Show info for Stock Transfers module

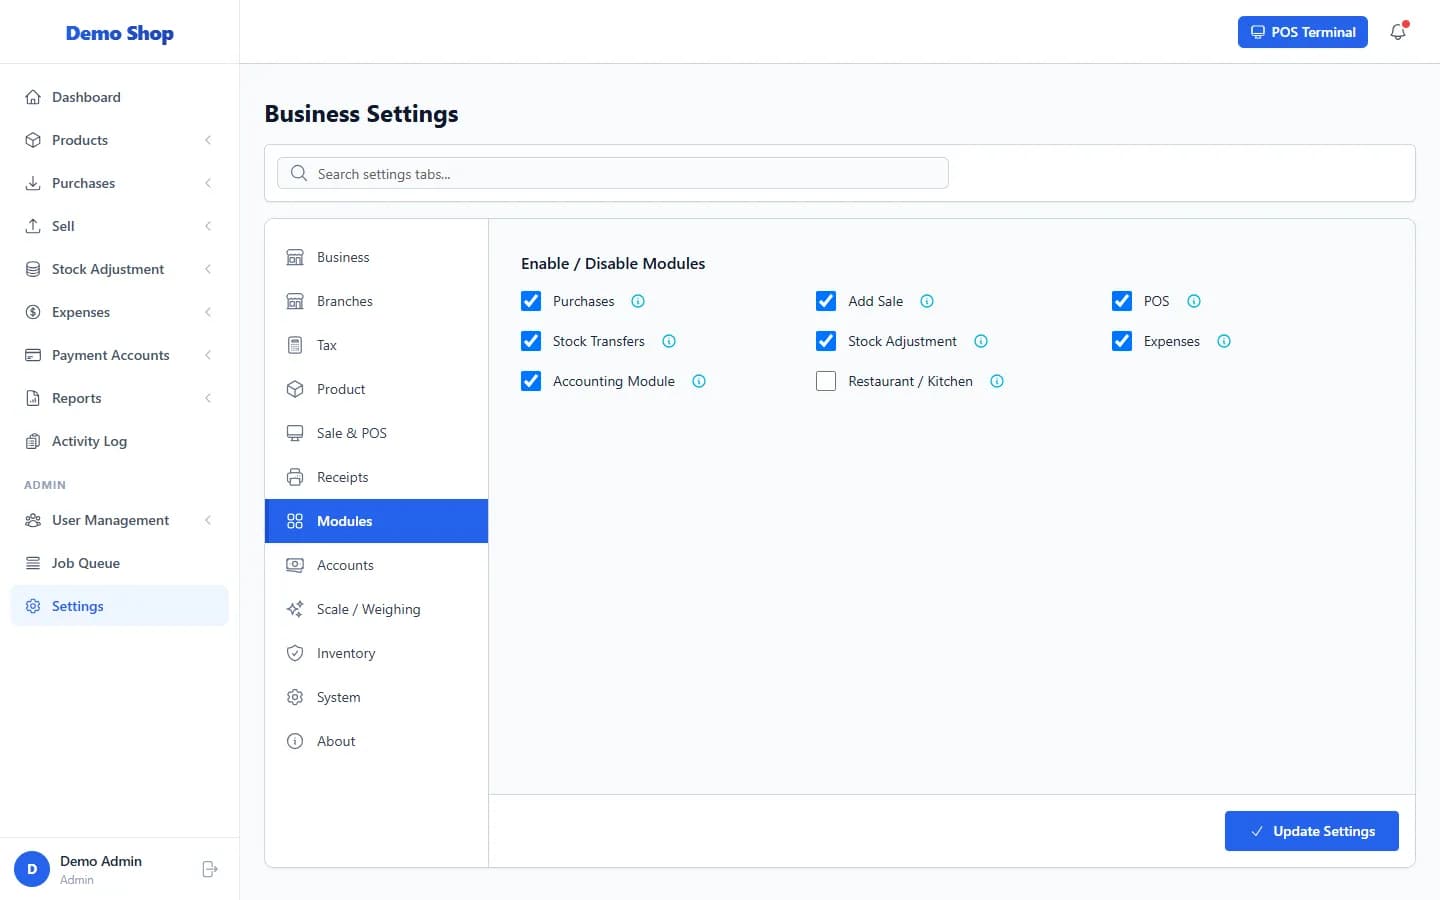[x=669, y=341]
